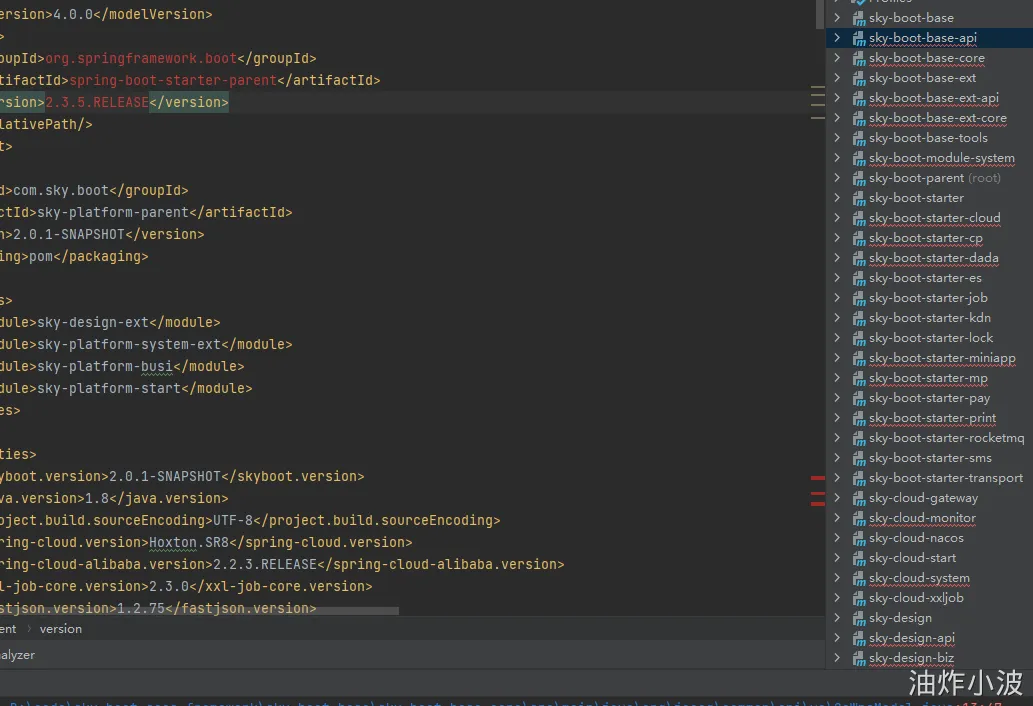Select sky-cloud-system module row
Screen dimensions: 1033x706
point(930,578)
